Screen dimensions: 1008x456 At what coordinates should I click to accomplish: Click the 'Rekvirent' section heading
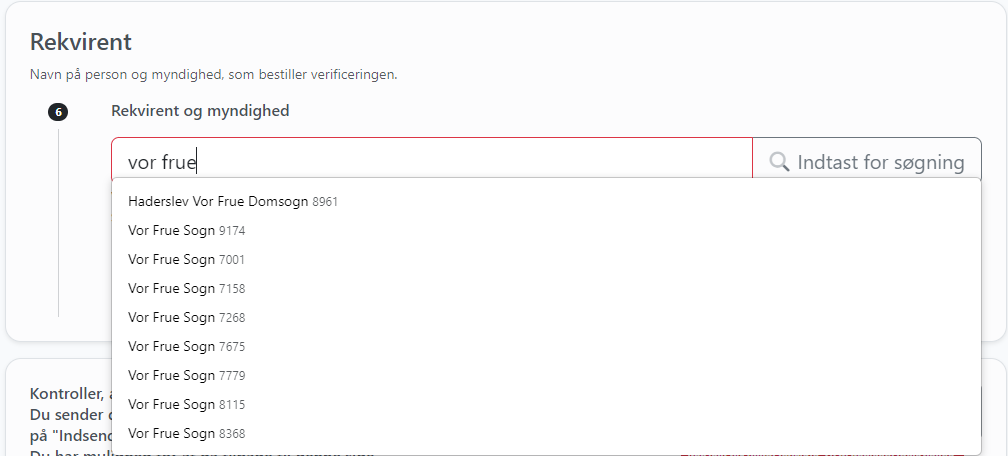pyautogui.click(x=81, y=42)
